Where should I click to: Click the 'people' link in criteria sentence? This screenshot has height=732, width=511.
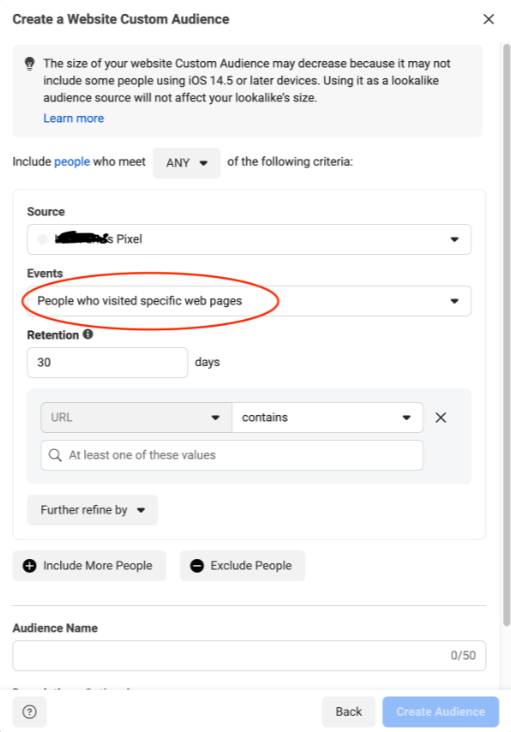pyautogui.click(x=72, y=162)
